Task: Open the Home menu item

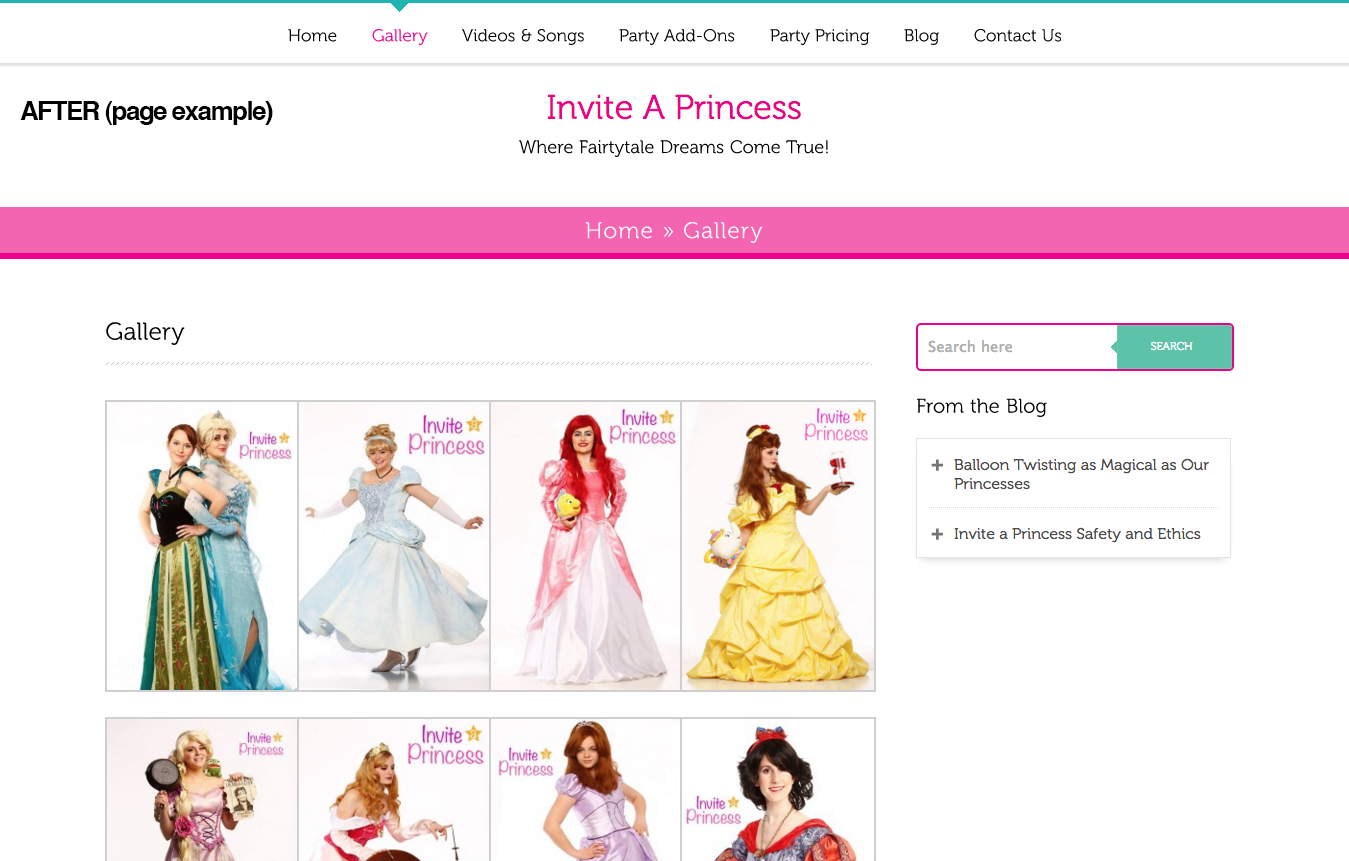Action: click(x=312, y=36)
